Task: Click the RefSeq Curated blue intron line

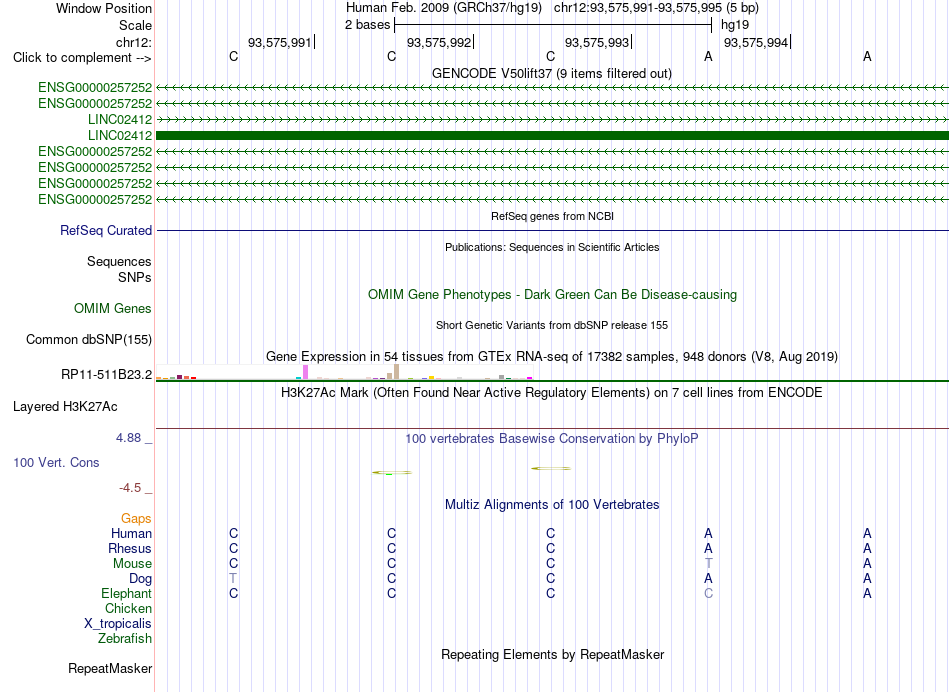Action: tap(552, 230)
